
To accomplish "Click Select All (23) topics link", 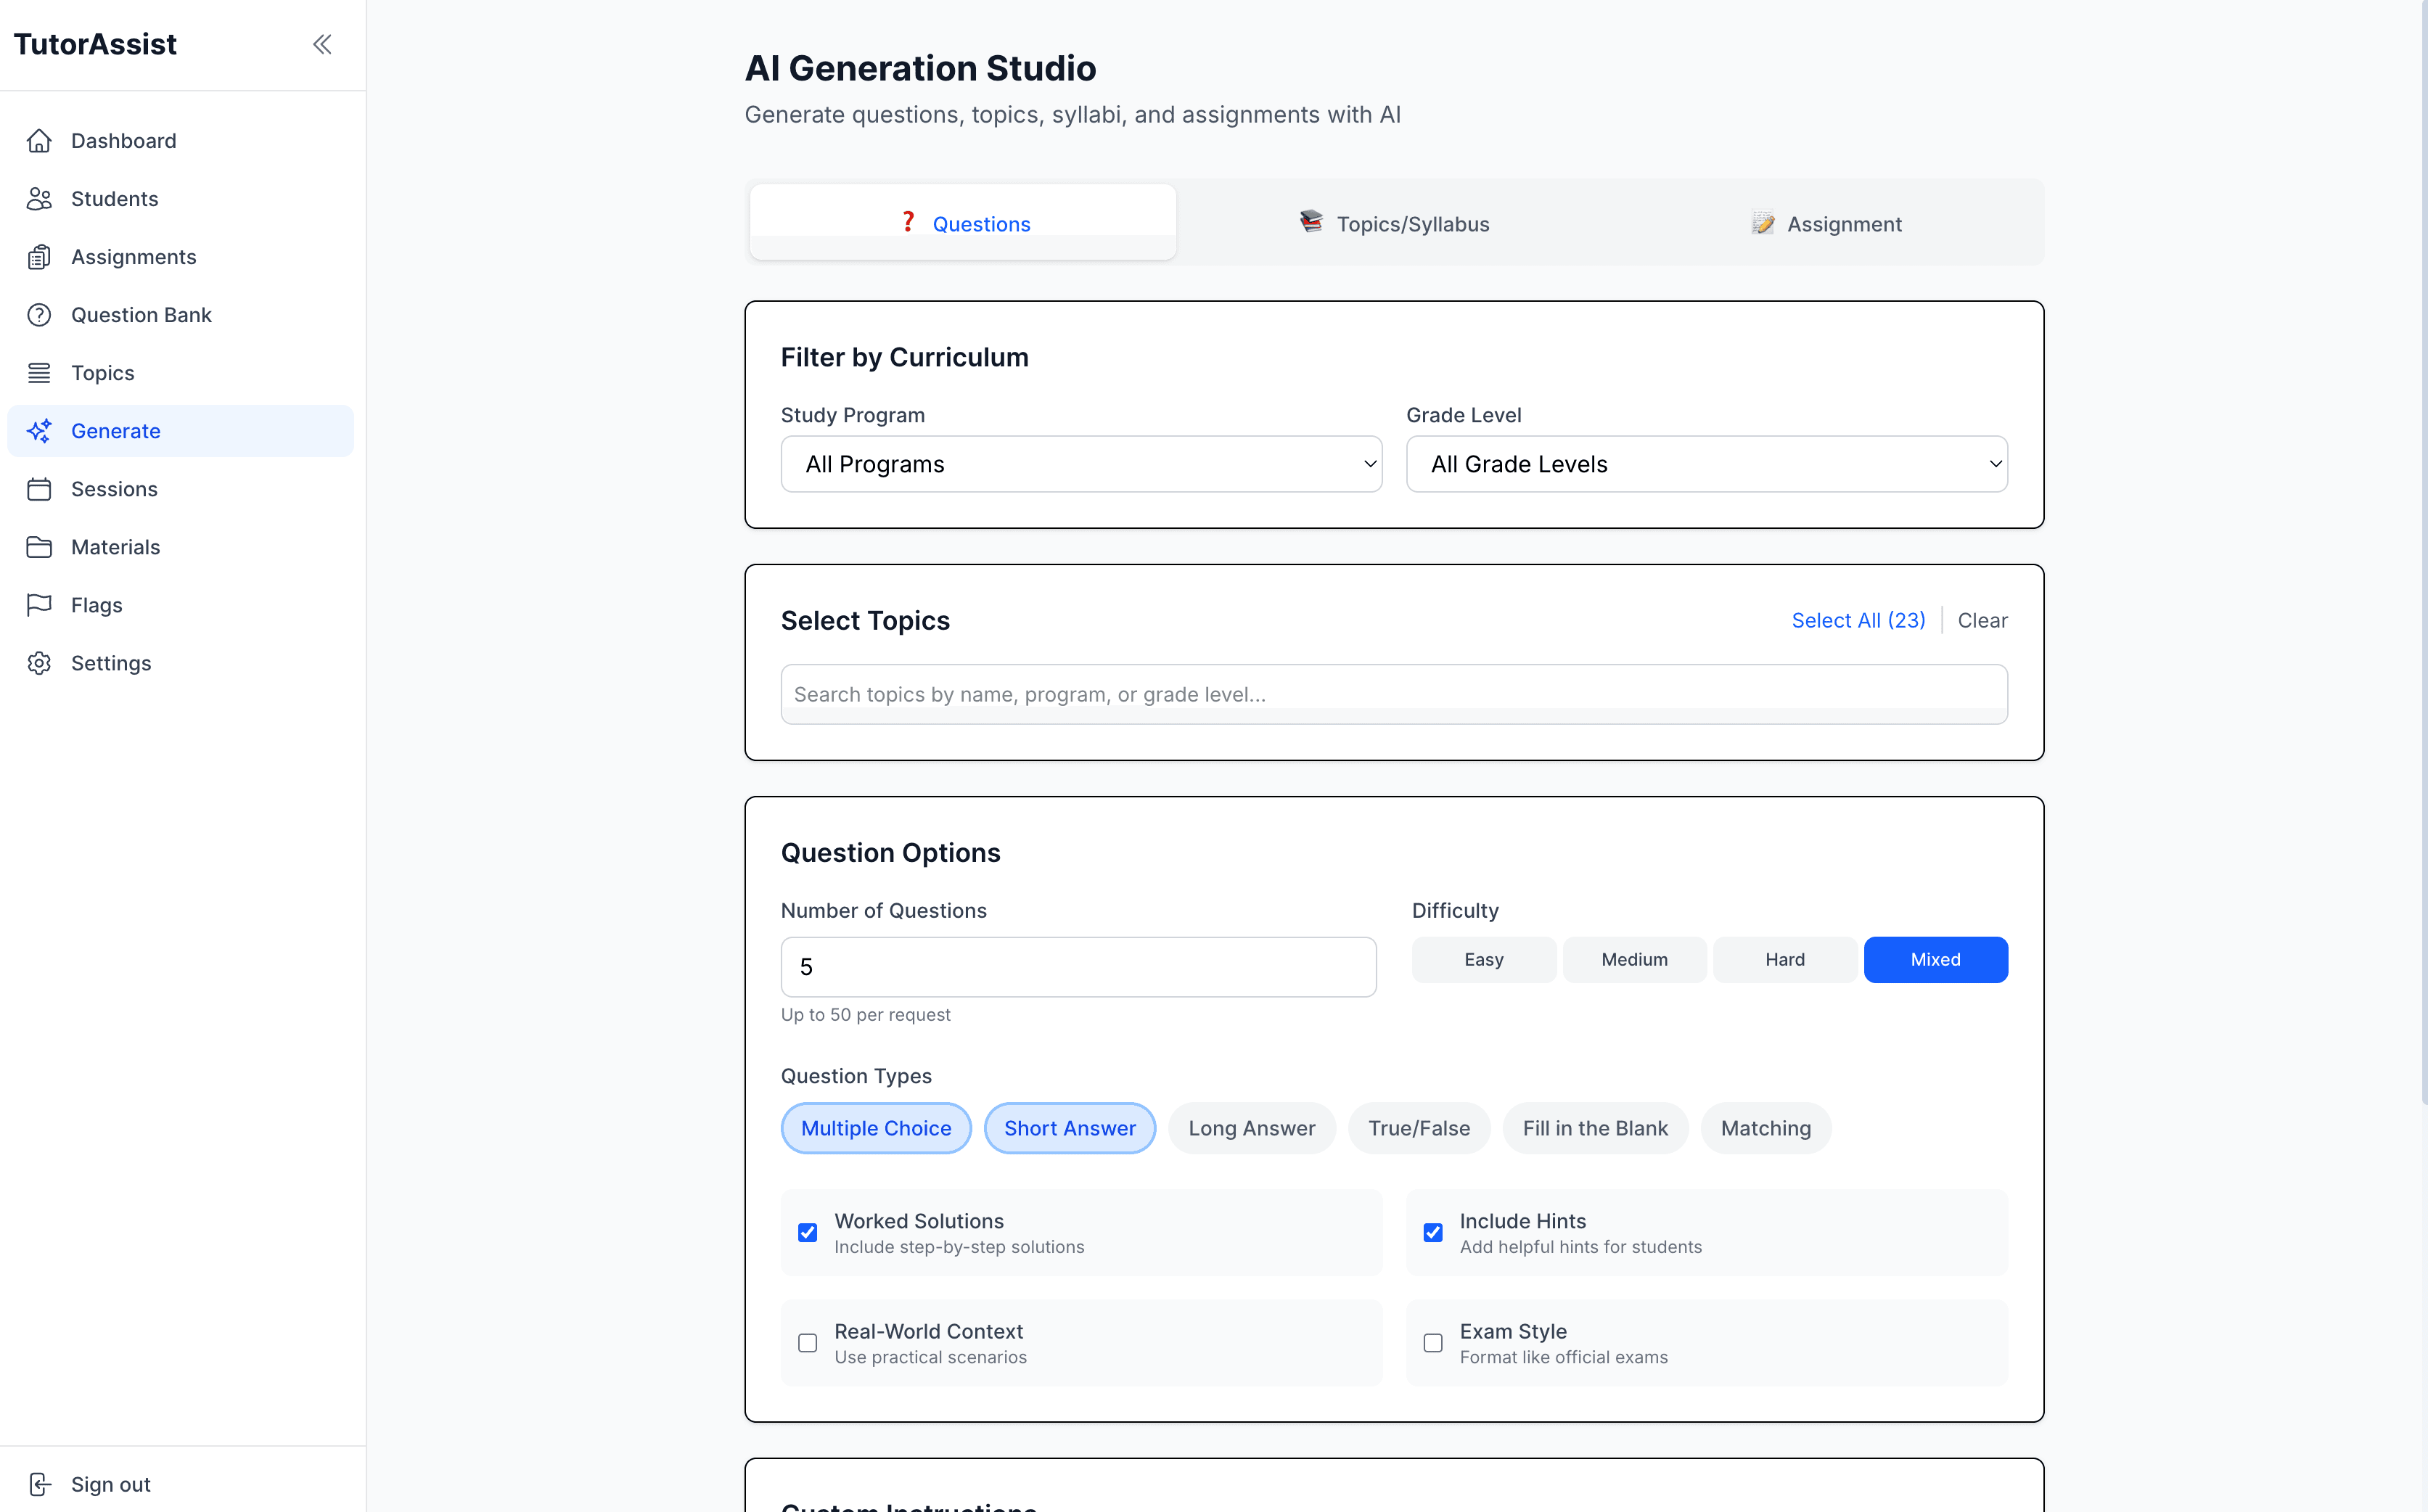I will pos(1858,620).
